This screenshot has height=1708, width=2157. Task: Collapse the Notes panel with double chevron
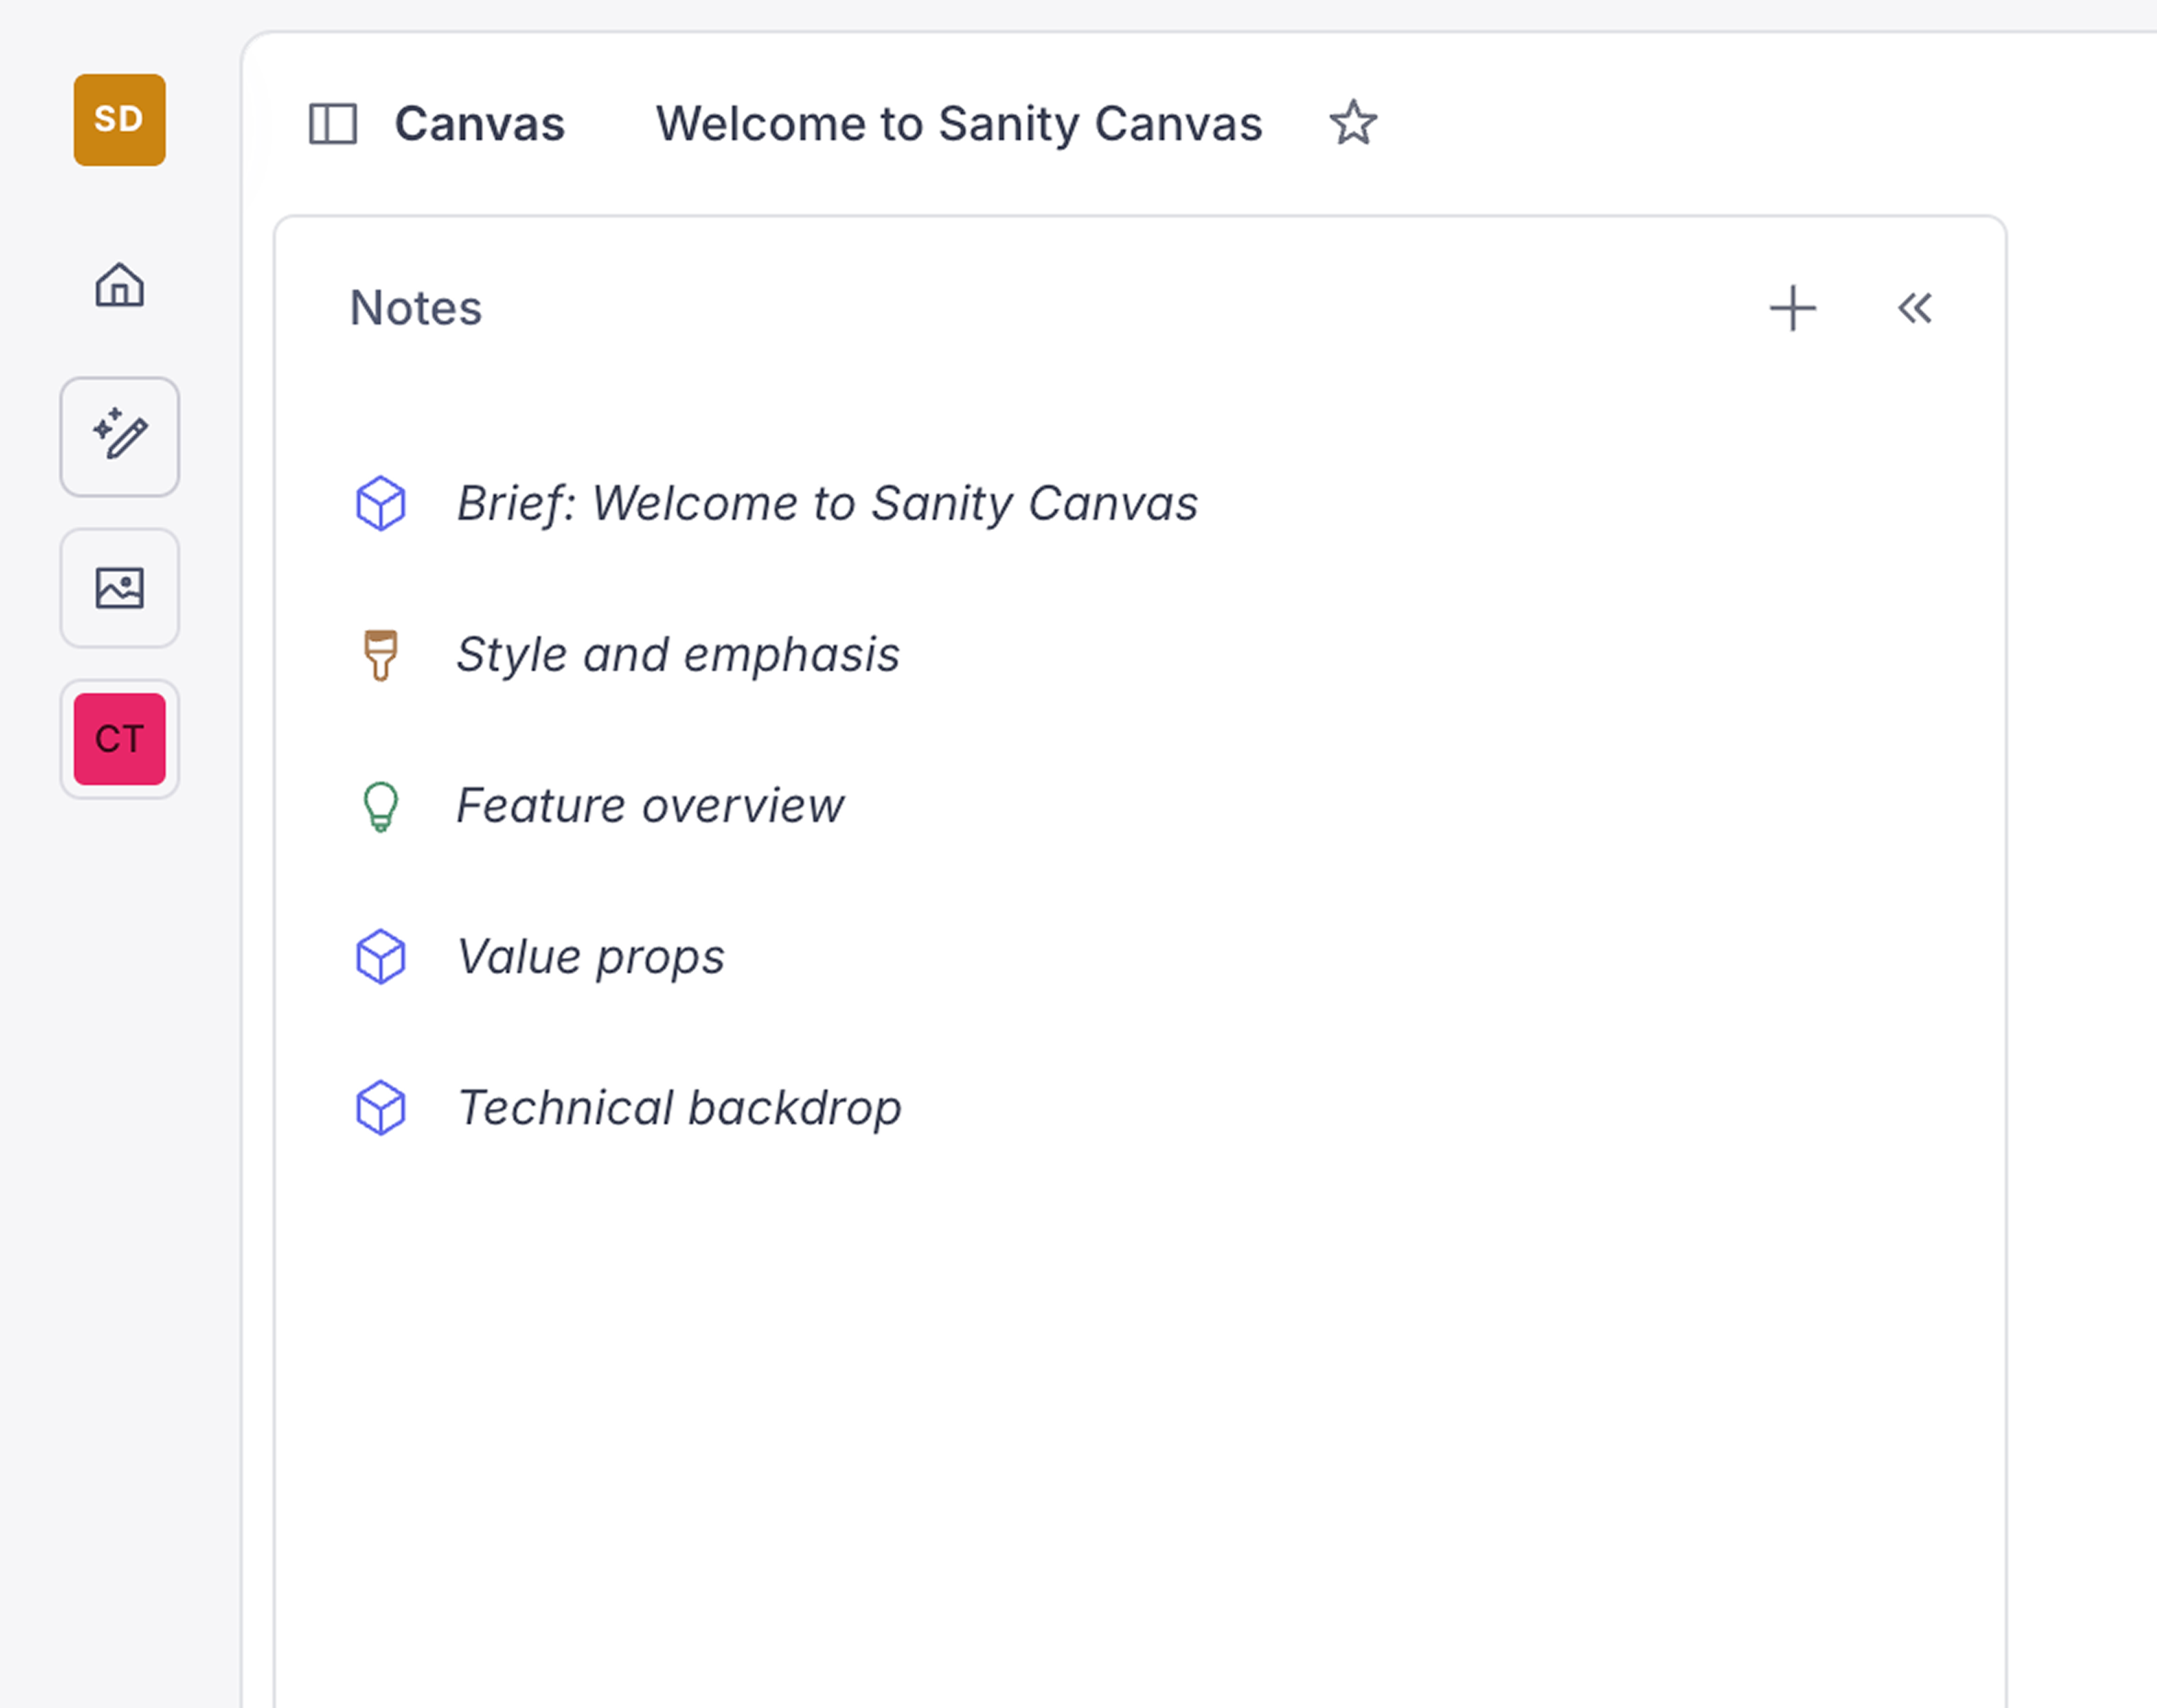[1914, 308]
